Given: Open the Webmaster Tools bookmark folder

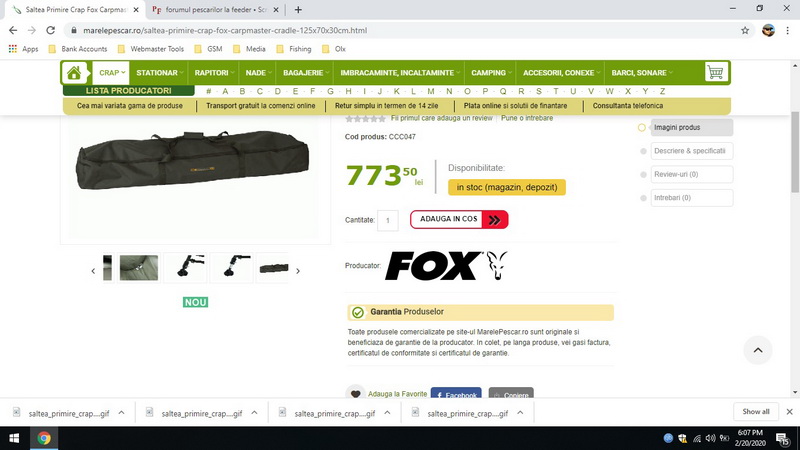Looking at the screenshot, I should tap(151, 49).
